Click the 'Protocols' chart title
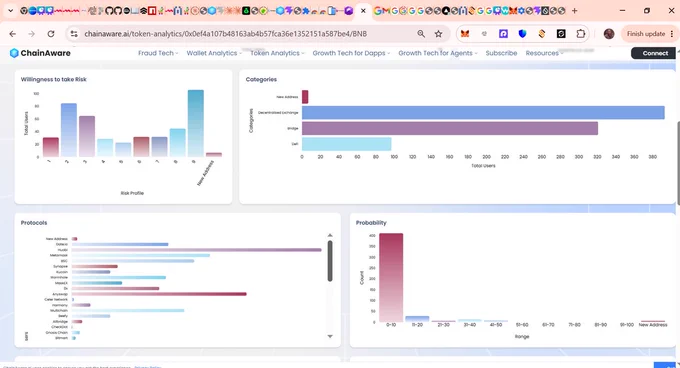 pyautogui.click(x=34, y=223)
